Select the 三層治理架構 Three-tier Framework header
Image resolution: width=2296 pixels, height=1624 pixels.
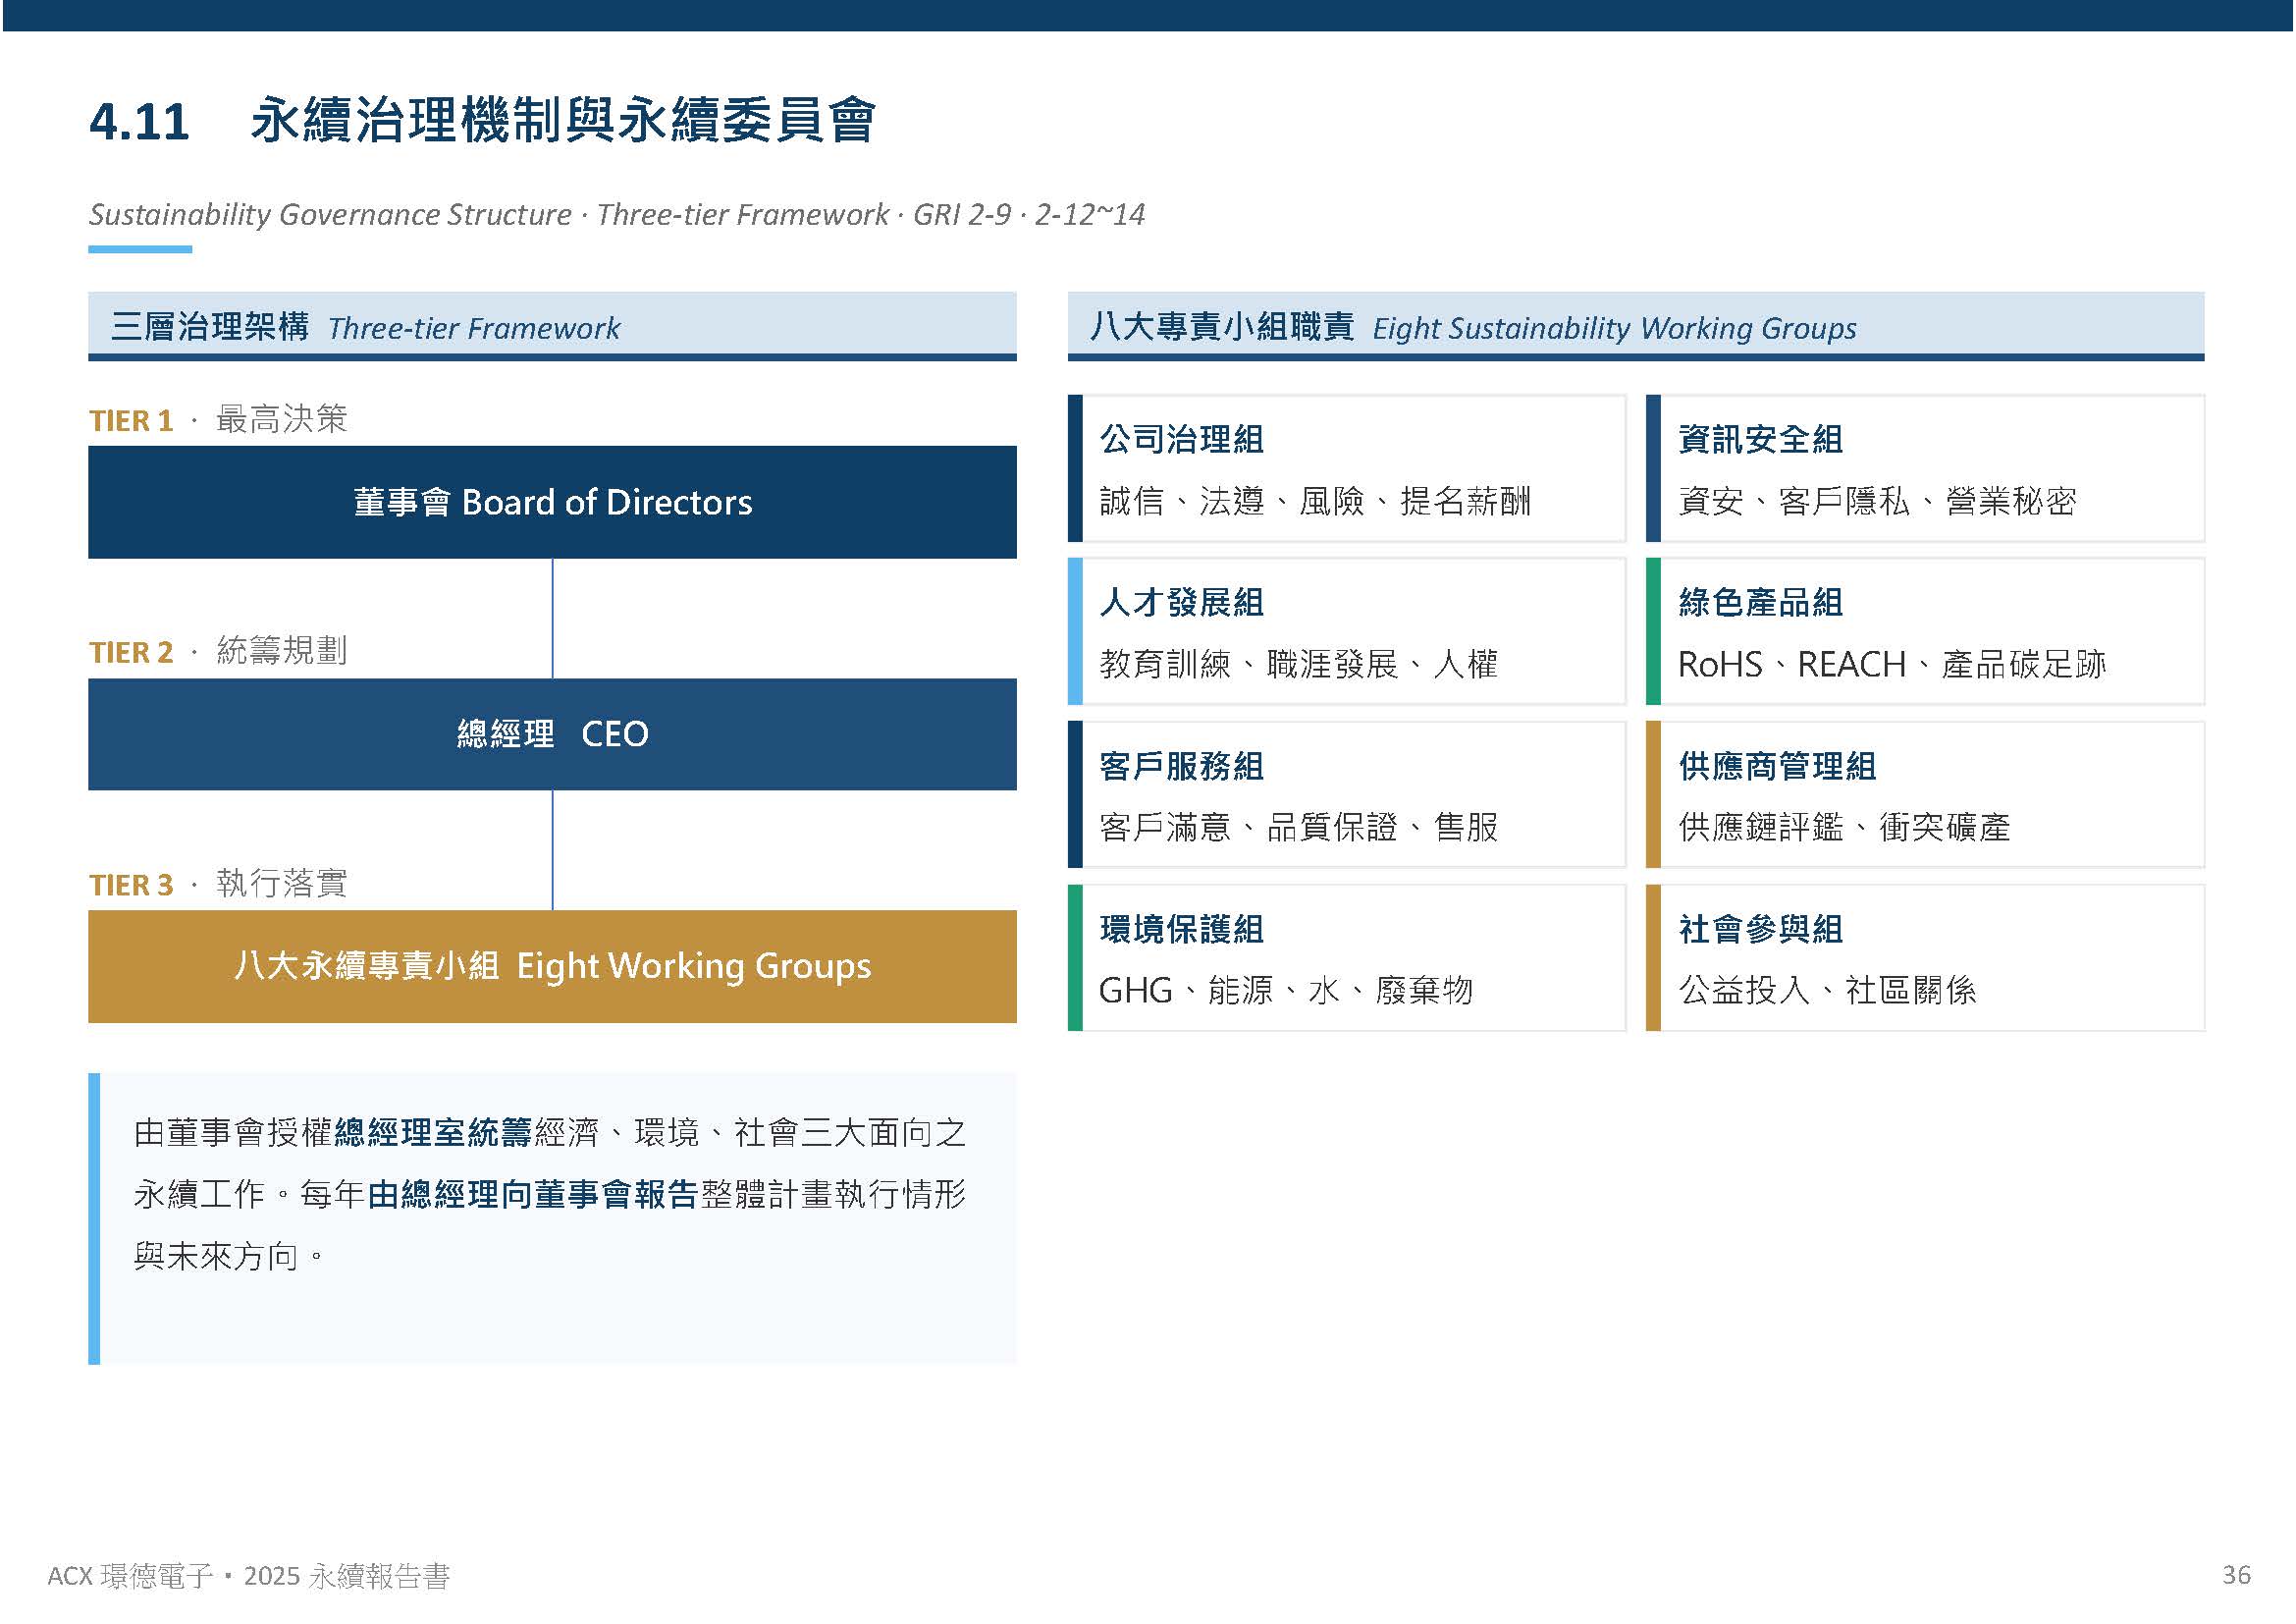point(552,326)
